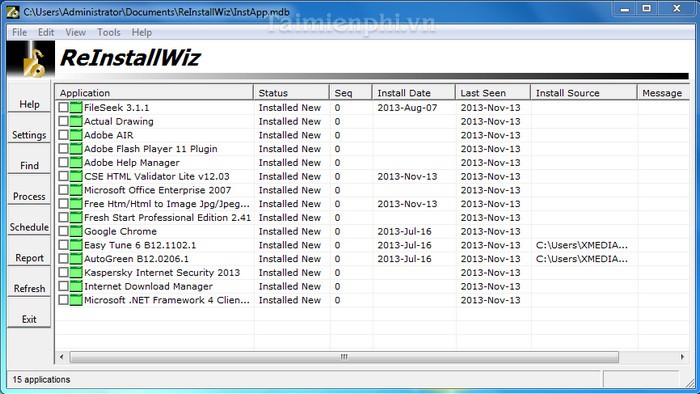Click the Seq column header
700x394 pixels.
(x=351, y=93)
